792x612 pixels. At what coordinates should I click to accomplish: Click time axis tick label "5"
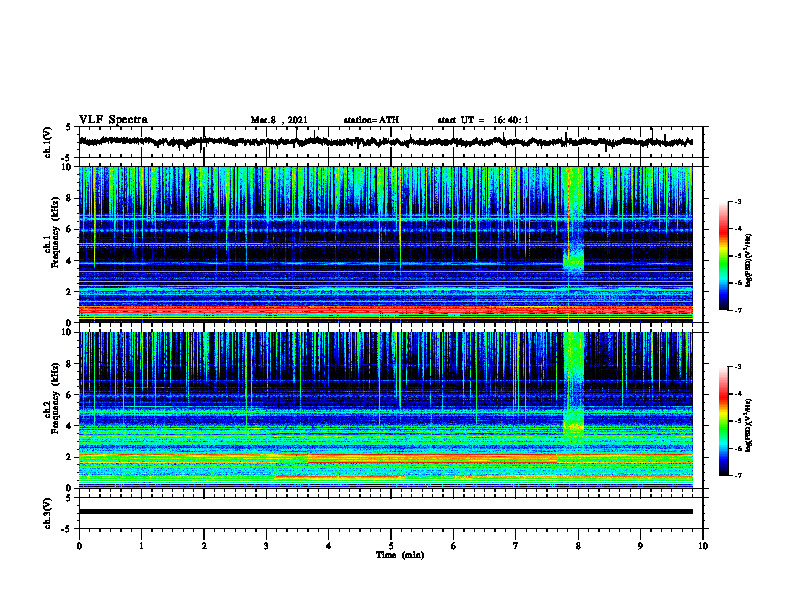(391, 546)
